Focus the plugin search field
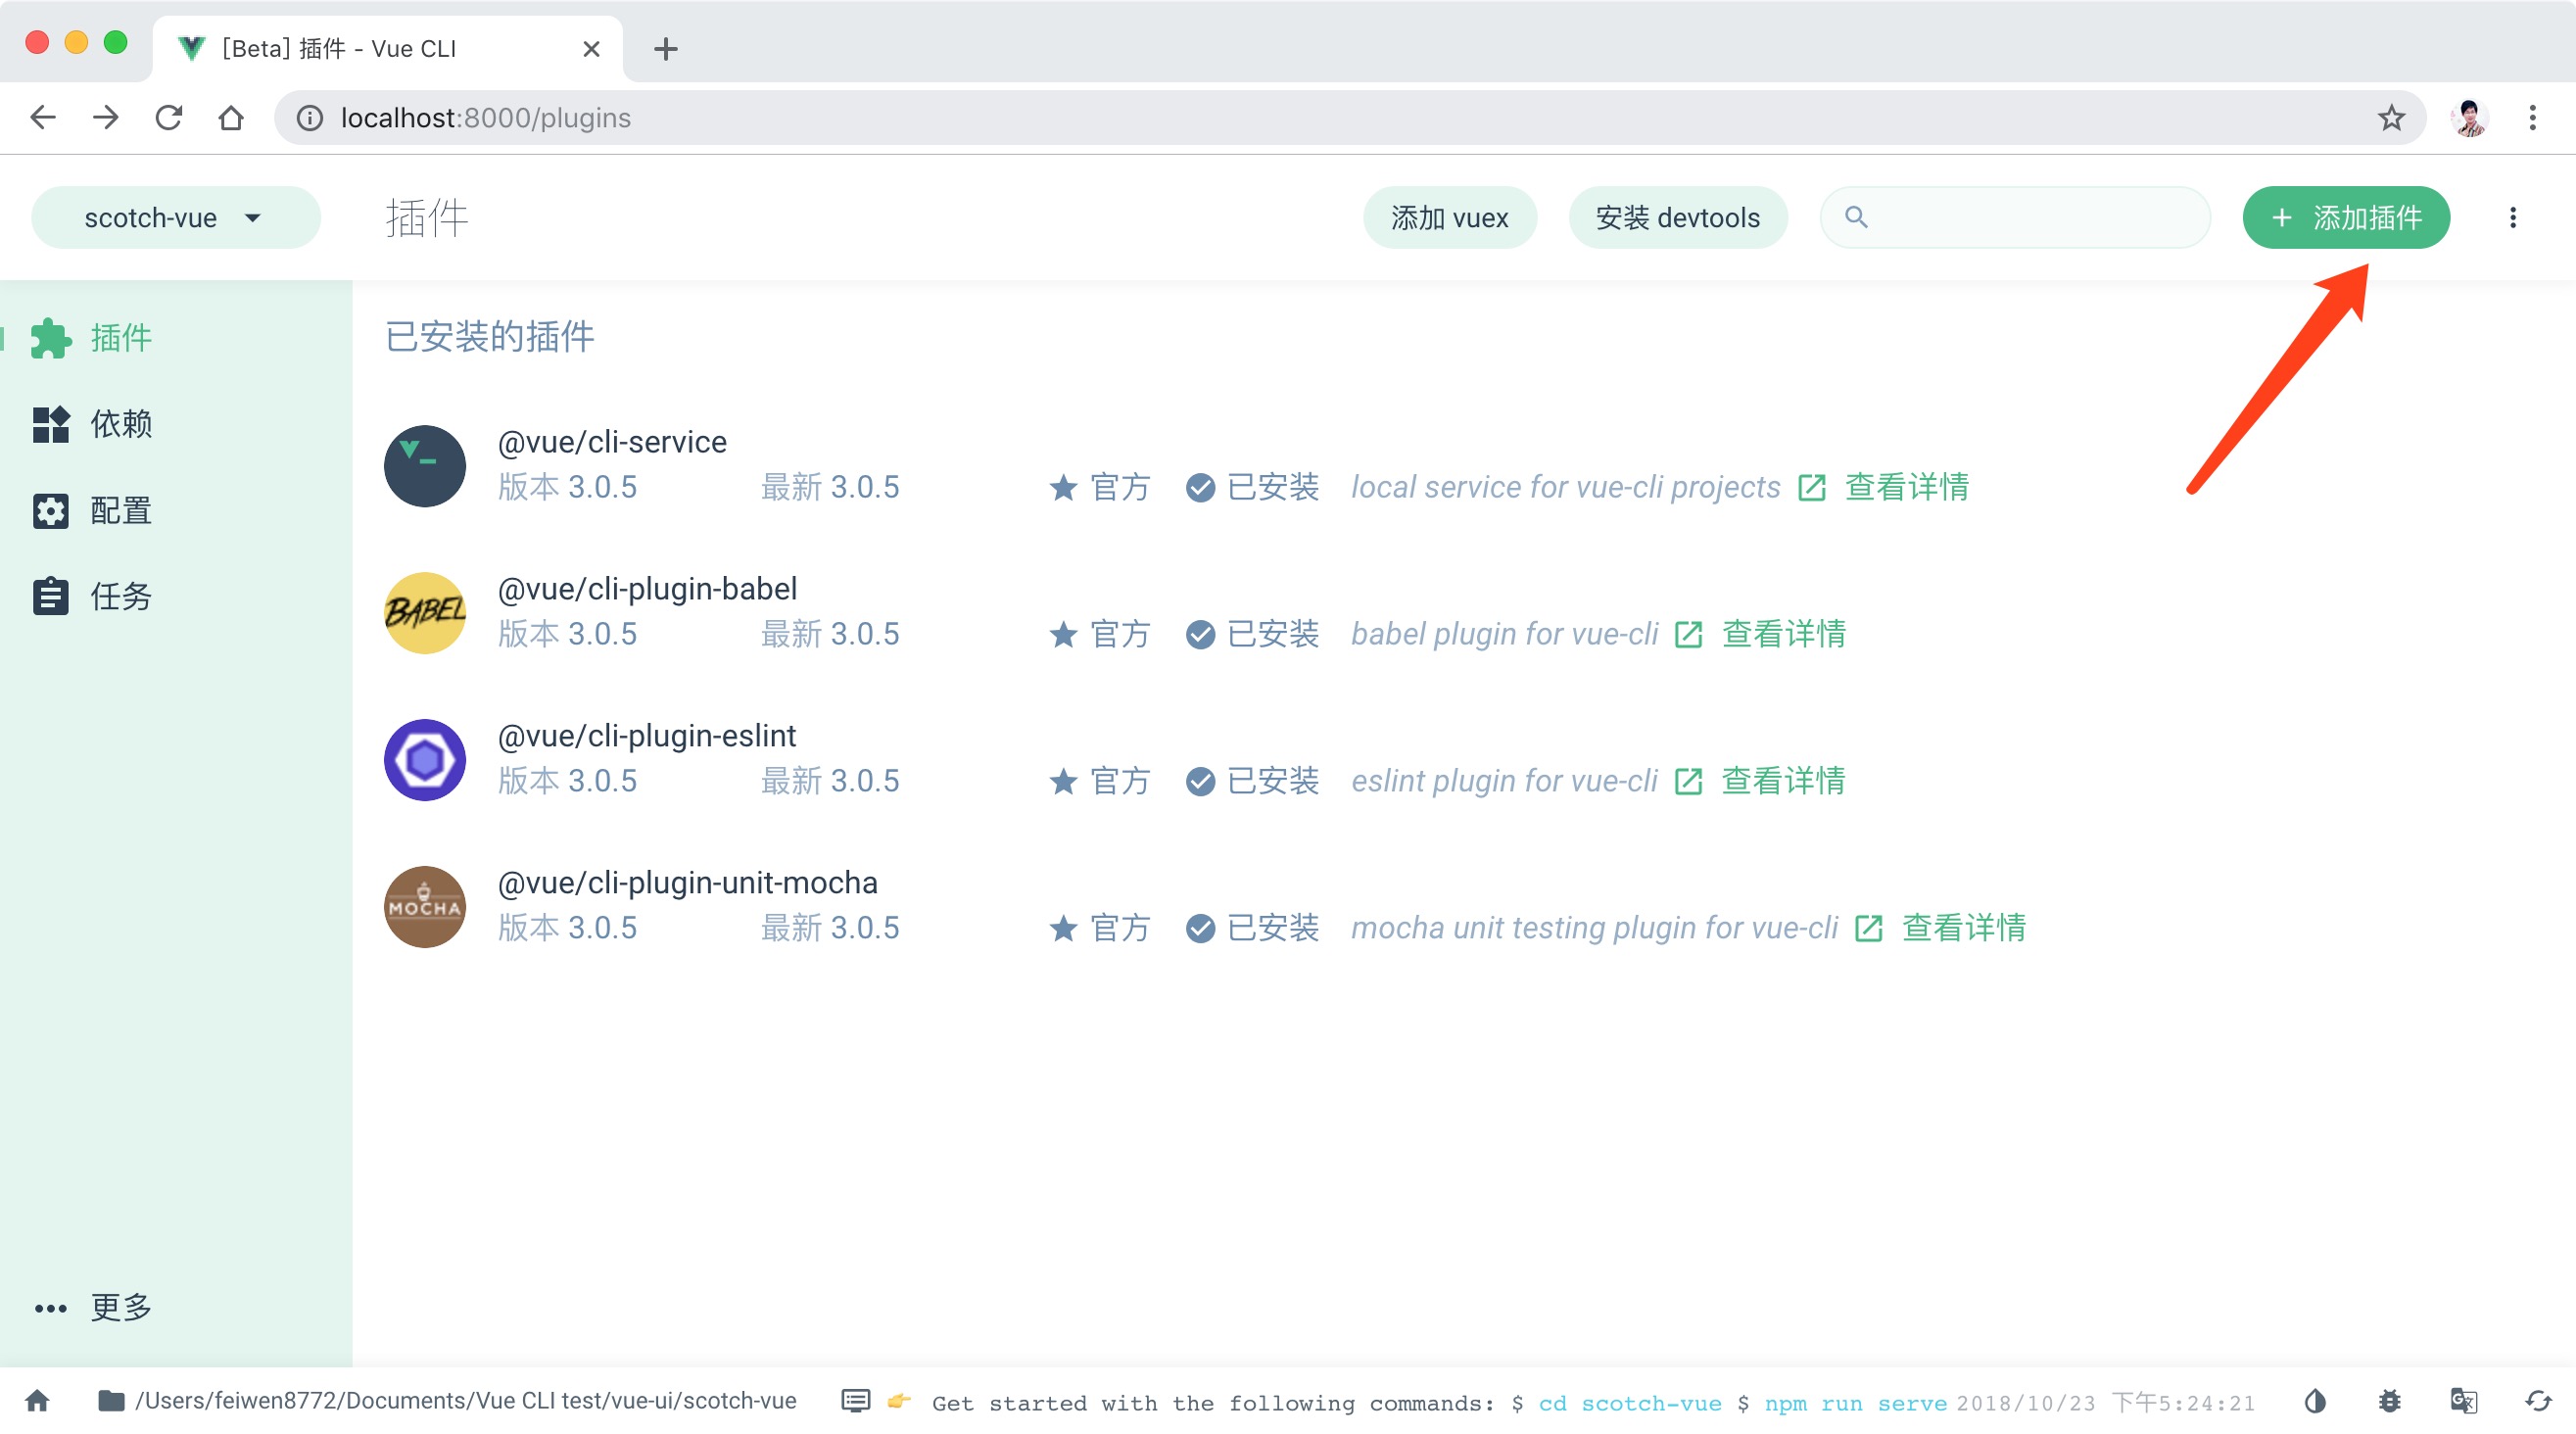 pos(2014,217)
